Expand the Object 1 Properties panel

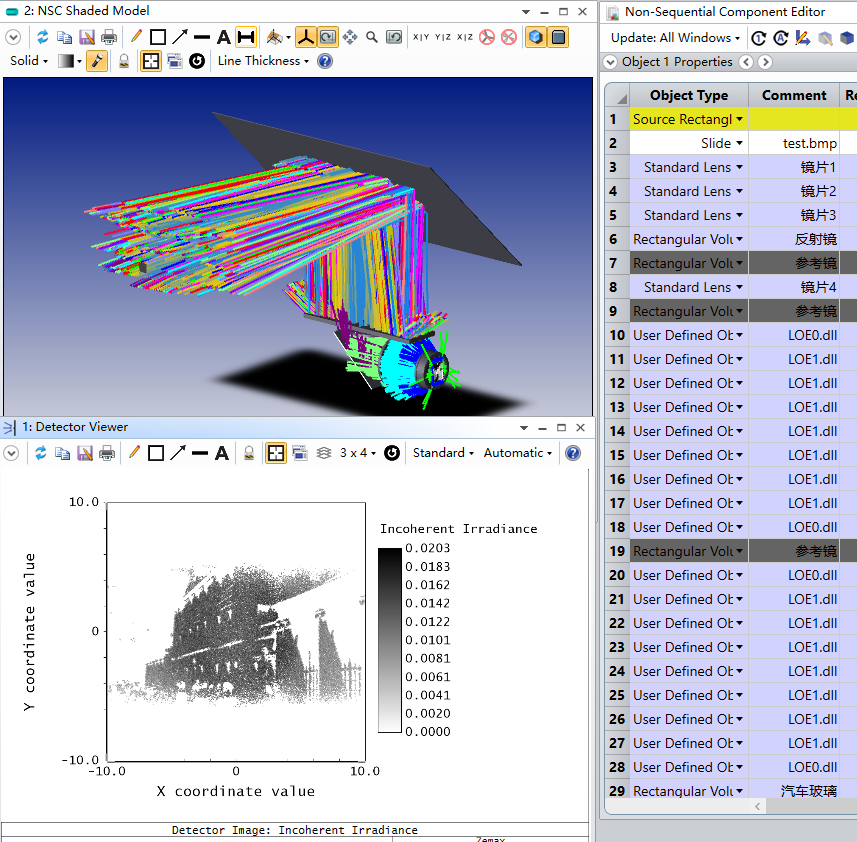point(610,62)
